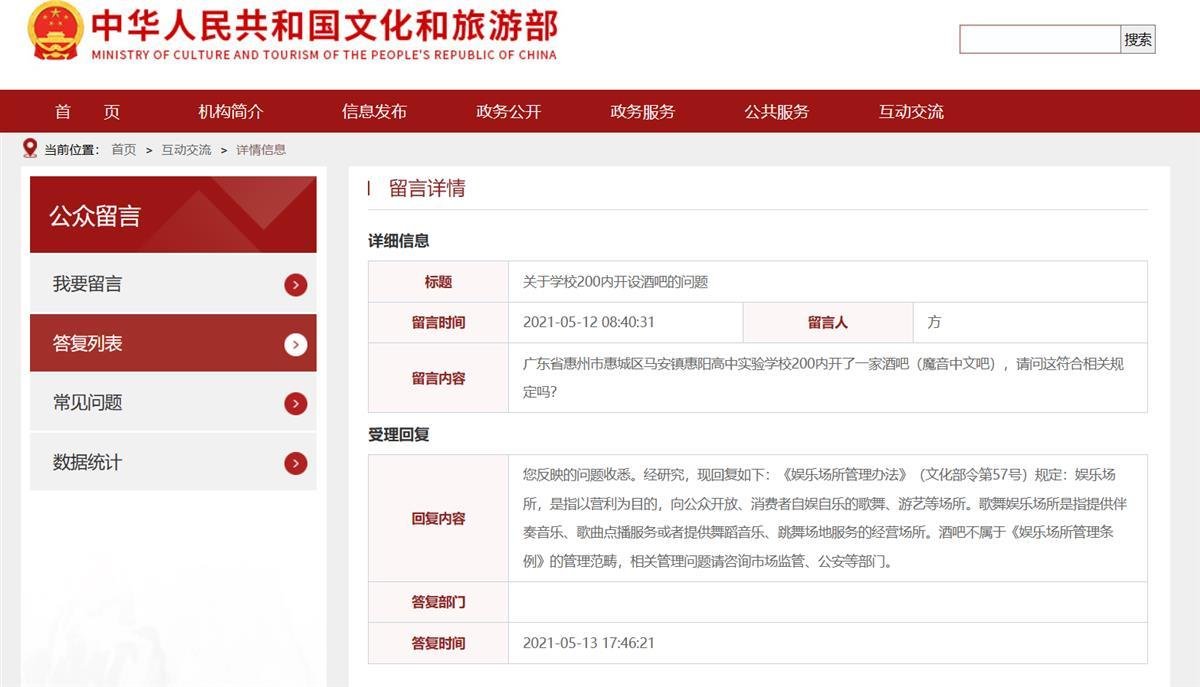Open the 信息发布 navigation menu
The image size is (1200, 687).
[x=372, y=112]
